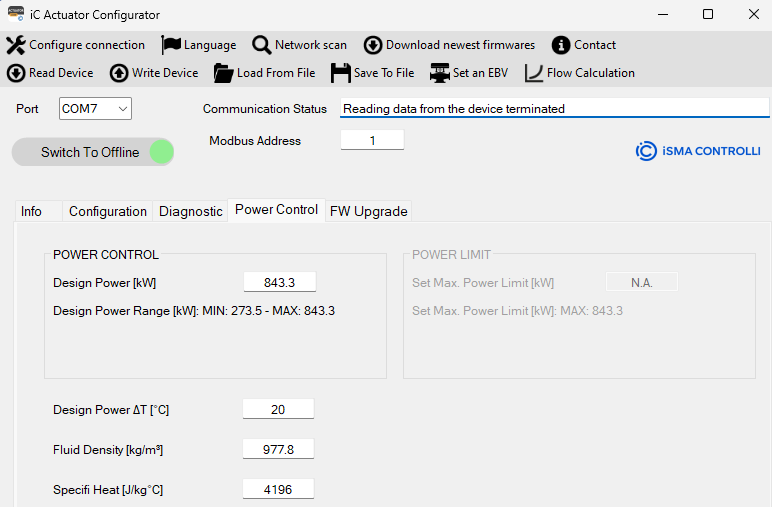
Task: Click the Specifi Heat field
Action: (278, 489)
